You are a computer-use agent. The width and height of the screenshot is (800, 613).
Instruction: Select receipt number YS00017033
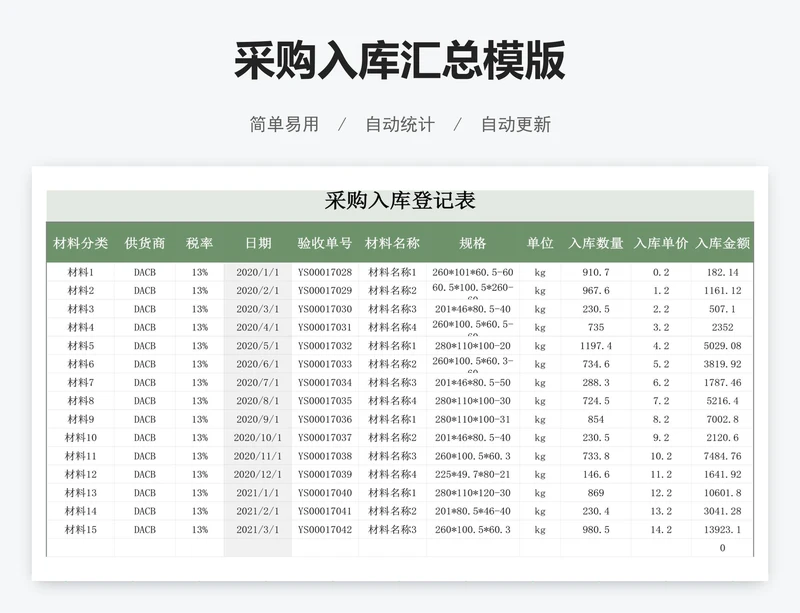coord(325,364)
